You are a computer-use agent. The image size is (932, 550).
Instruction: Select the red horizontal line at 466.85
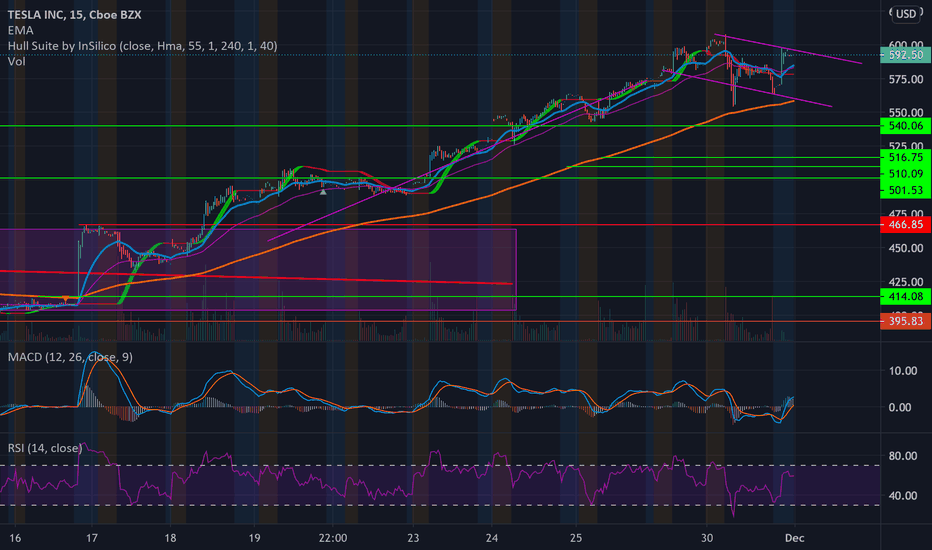point(478,225)
